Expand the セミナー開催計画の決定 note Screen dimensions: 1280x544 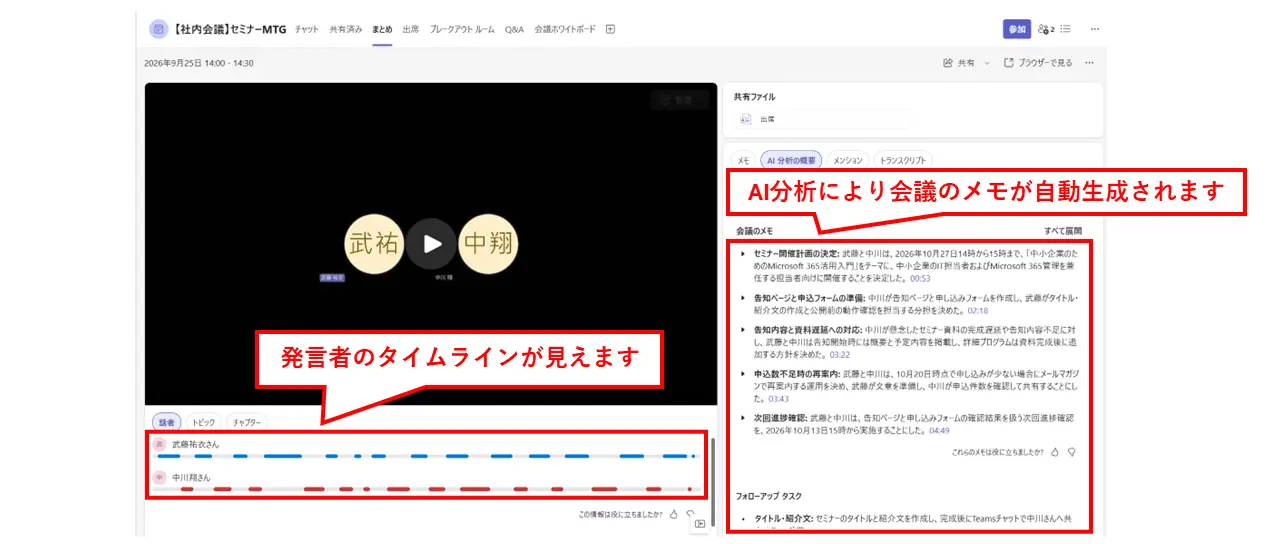tap(743, 254)
